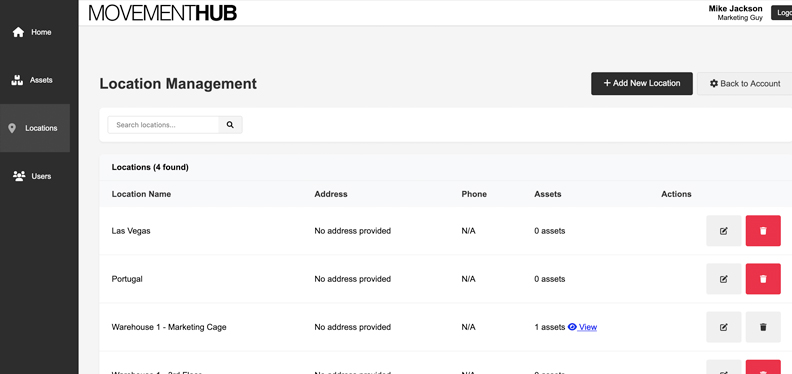Viewport: 792px width, 374px height.
Task: Click the Locations map pin icon
Action: coord(12,128)
